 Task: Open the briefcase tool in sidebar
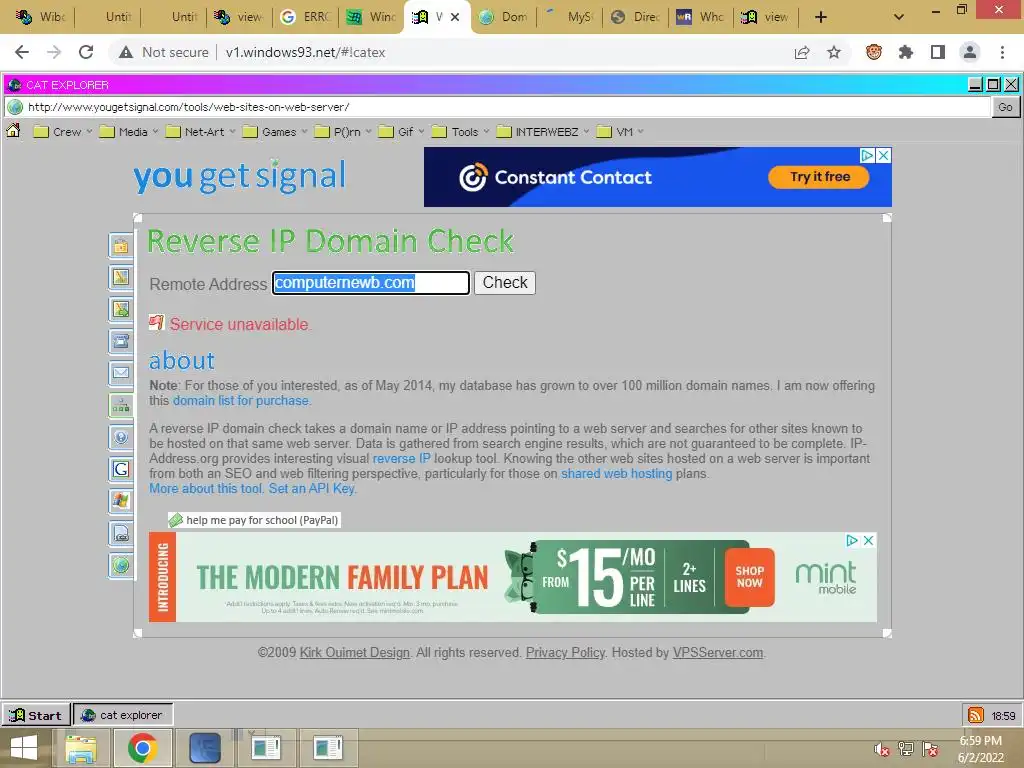point(121,246)
